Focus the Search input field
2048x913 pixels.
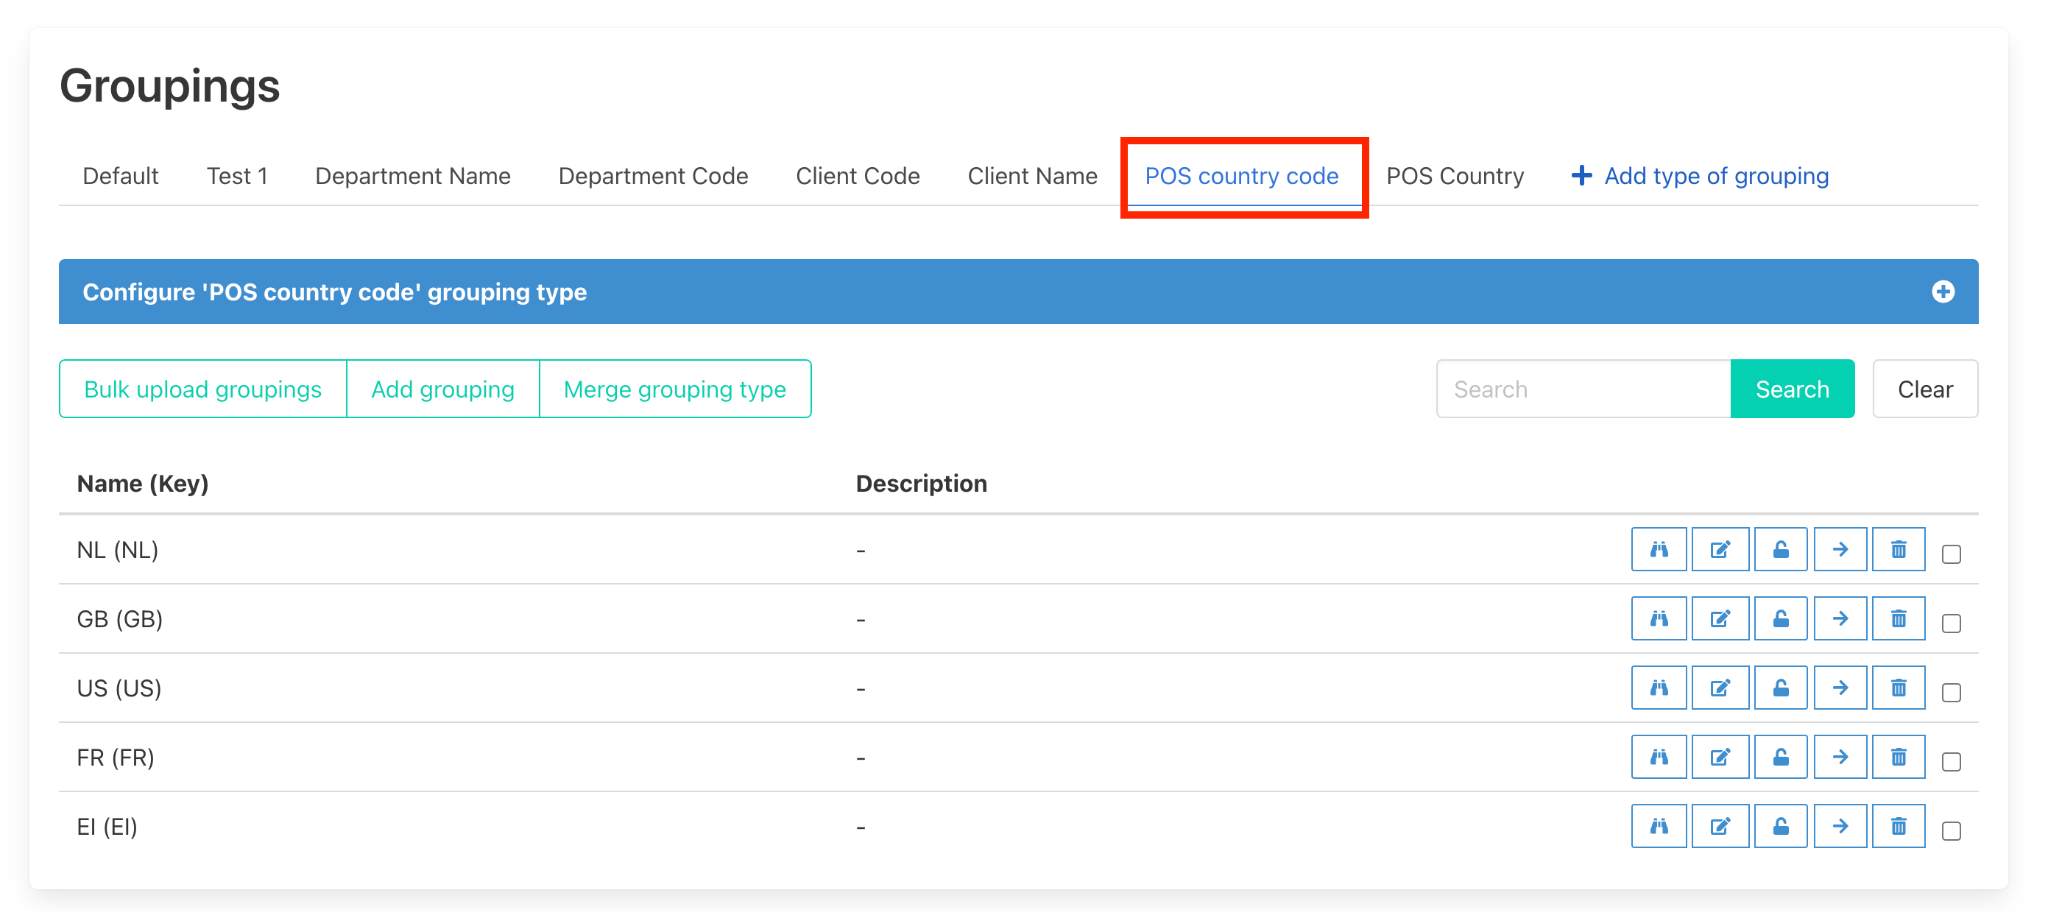pyautogui.click(x=1583, y=389)
